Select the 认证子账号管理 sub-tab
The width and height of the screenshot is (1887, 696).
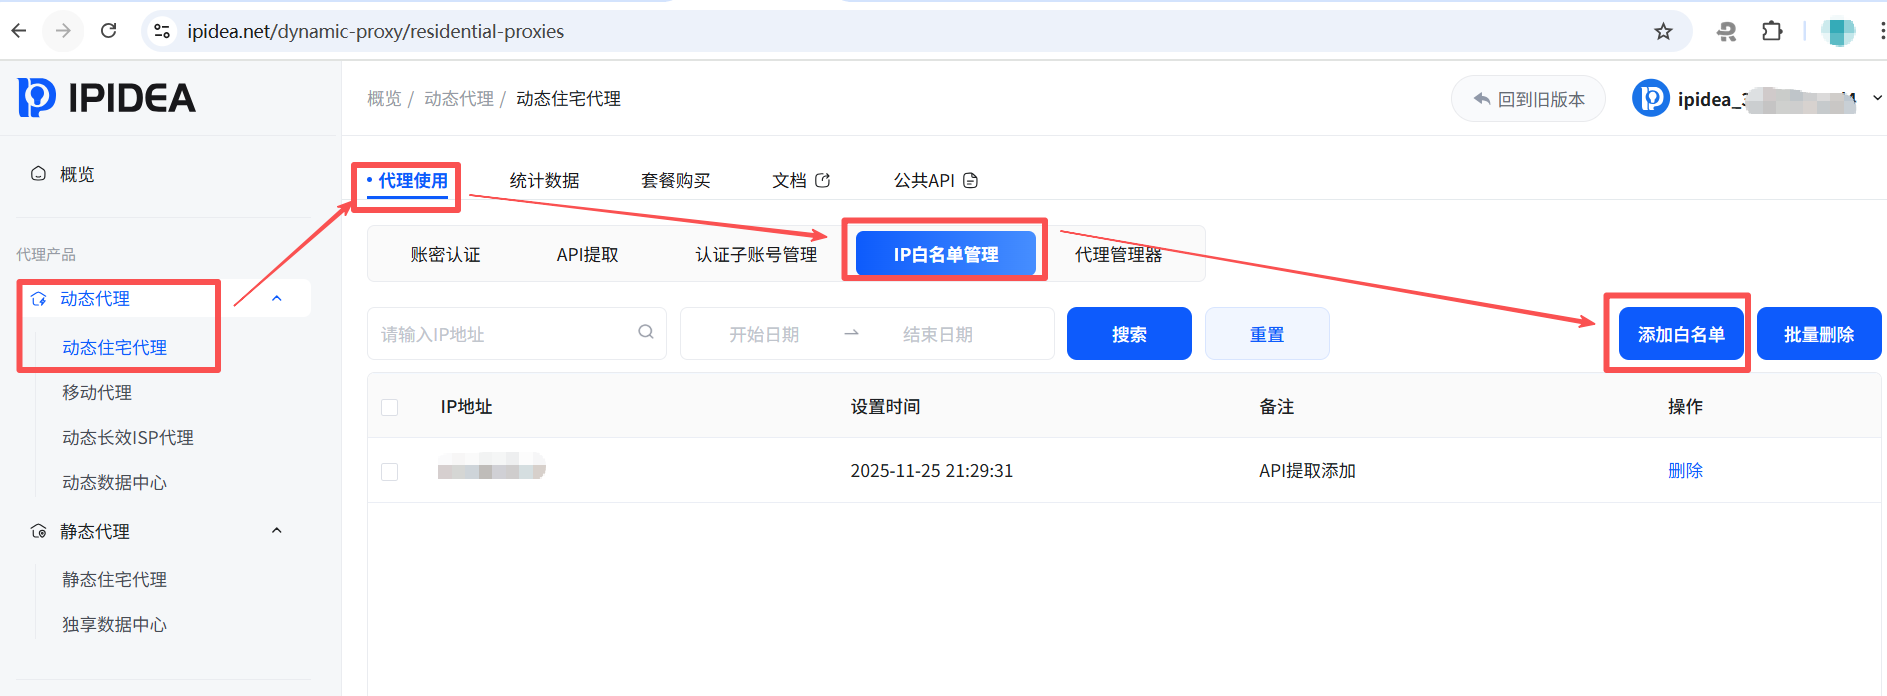pos(757,254)
